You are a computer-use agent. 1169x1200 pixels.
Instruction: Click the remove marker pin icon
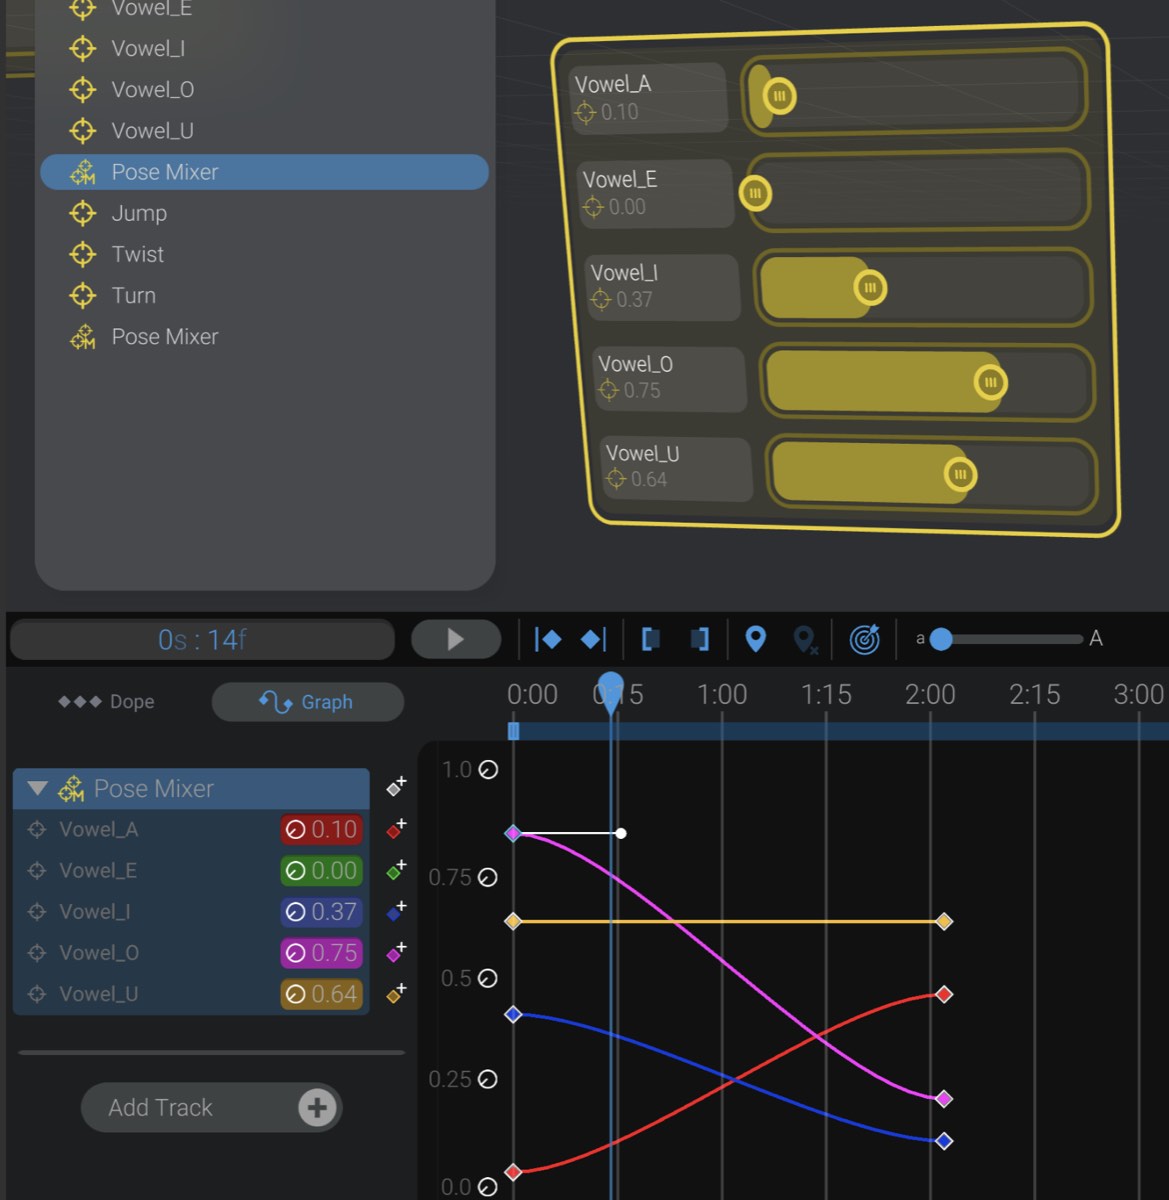(x=806, y=638)
